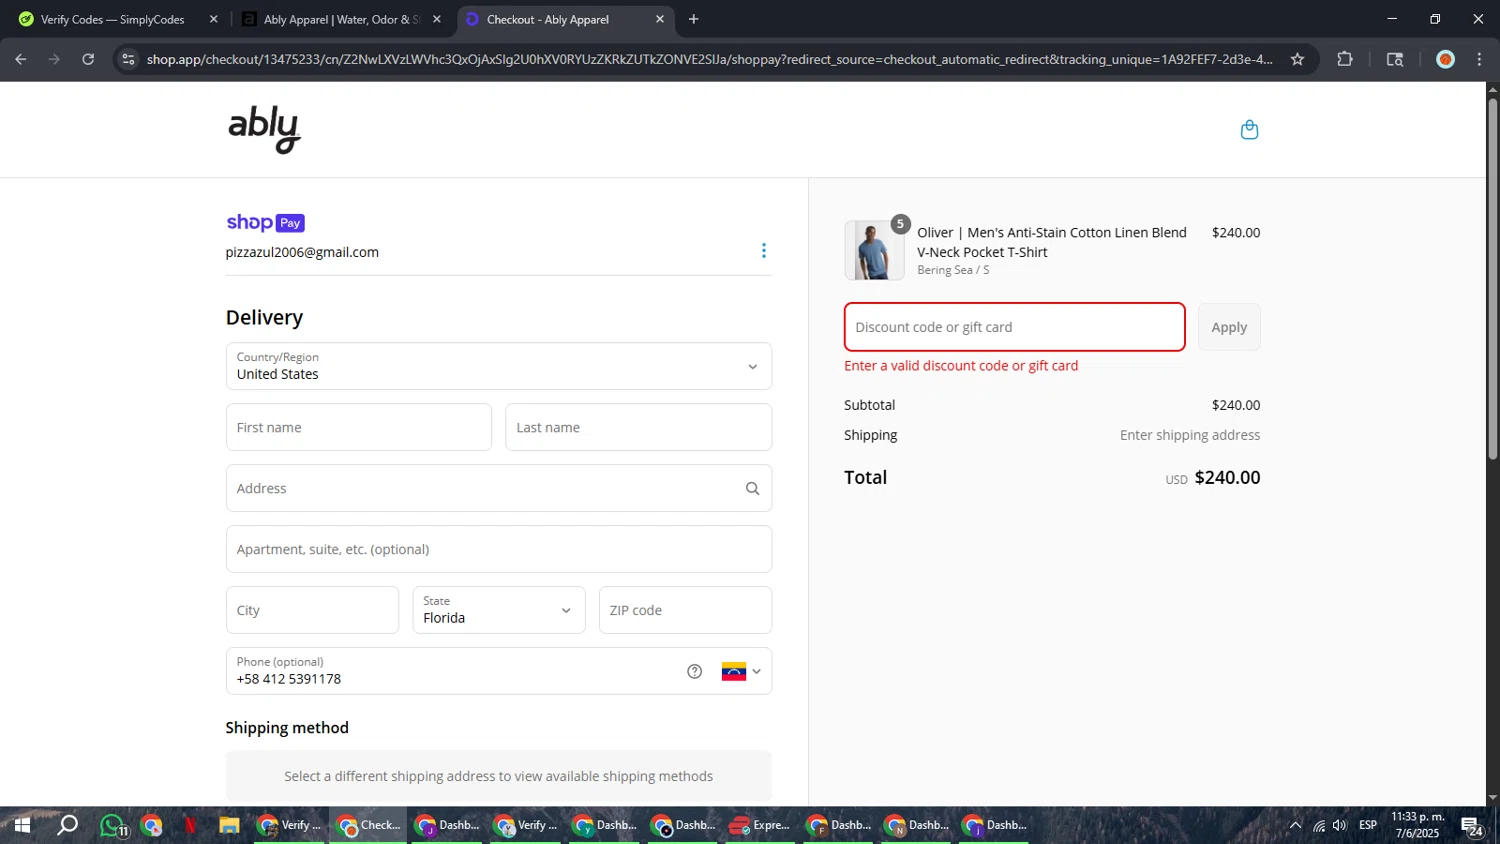Click the 'Bering Sea / S' variant text
This screenshot has height=844, width=1500.
[953, 270]
